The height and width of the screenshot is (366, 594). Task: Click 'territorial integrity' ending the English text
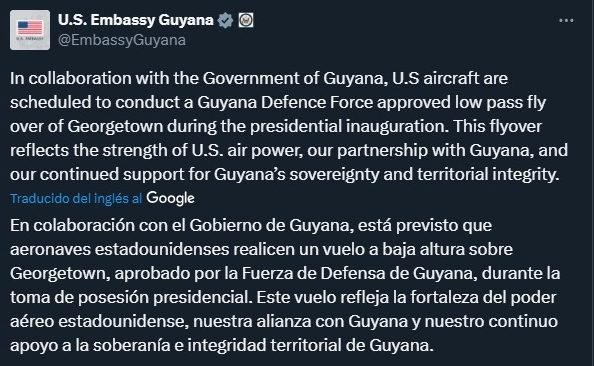coord(487,175)
